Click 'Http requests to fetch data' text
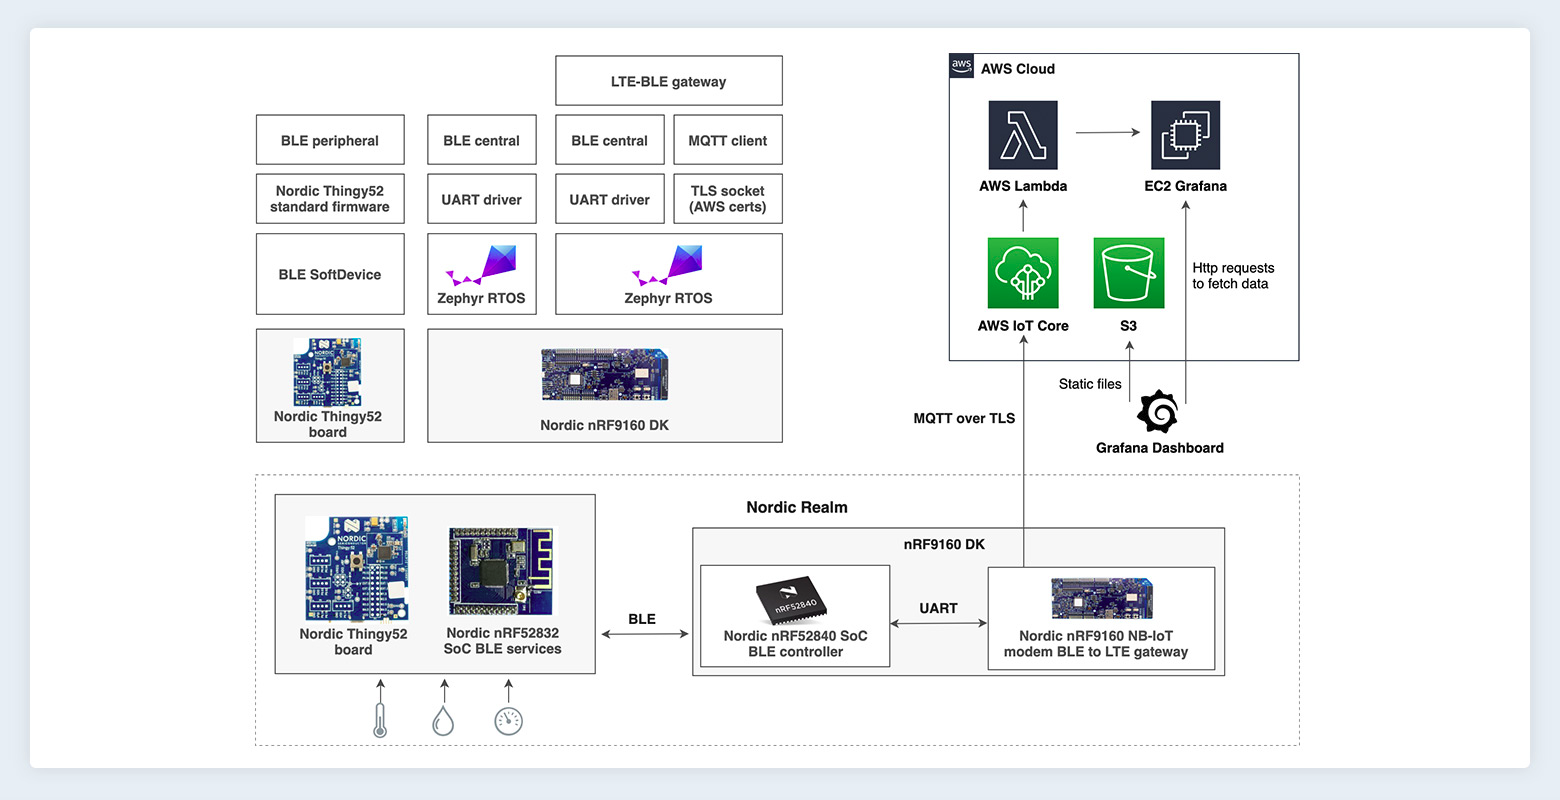The width and height of the screenshot is (1560, 800). pos(1233,276)
